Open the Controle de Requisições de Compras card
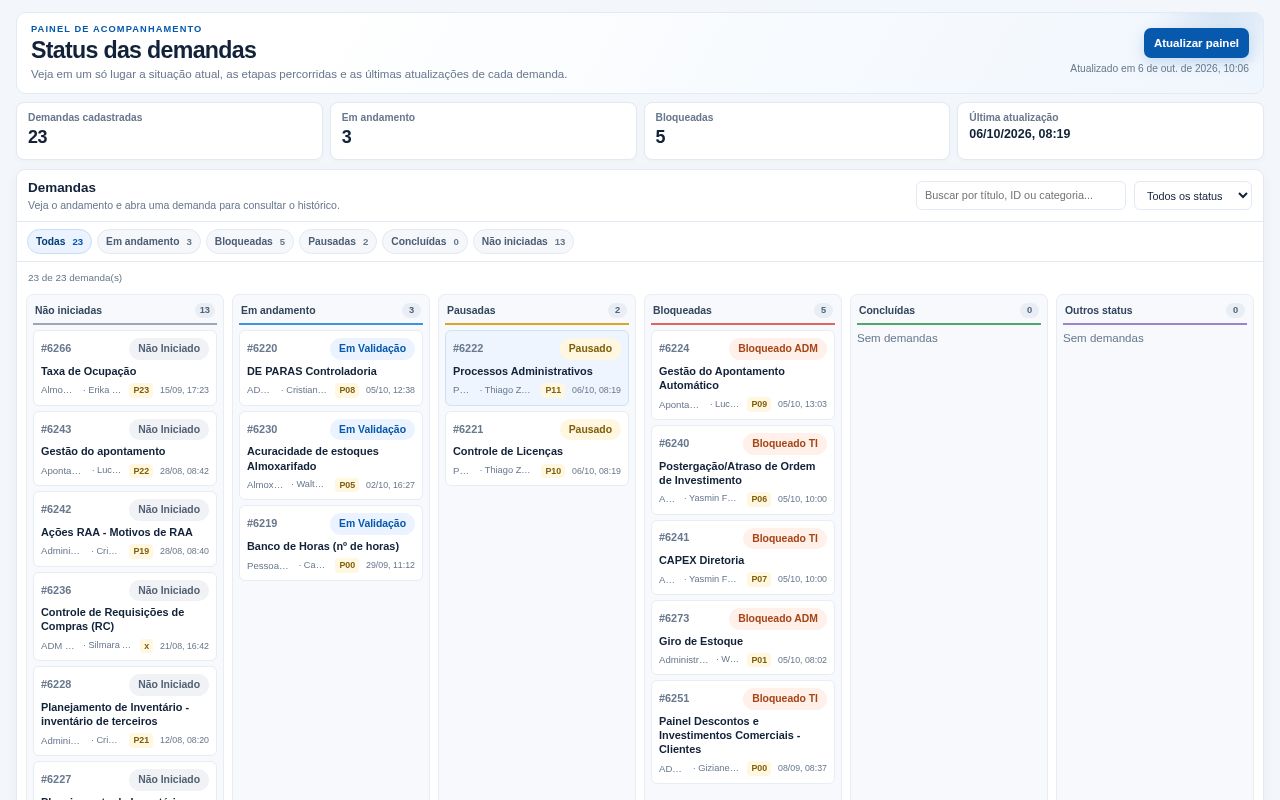 pos(125,616)
